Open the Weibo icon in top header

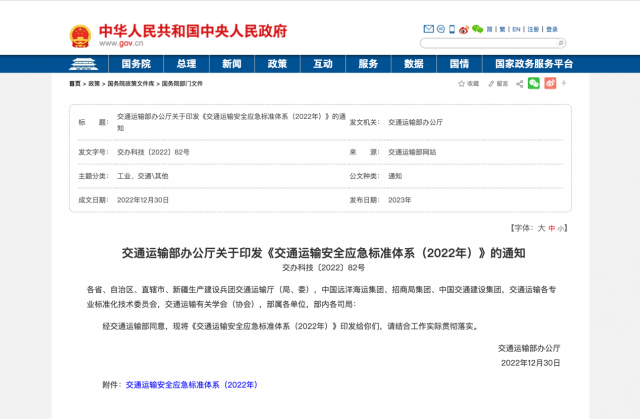(x=464, y=29)
